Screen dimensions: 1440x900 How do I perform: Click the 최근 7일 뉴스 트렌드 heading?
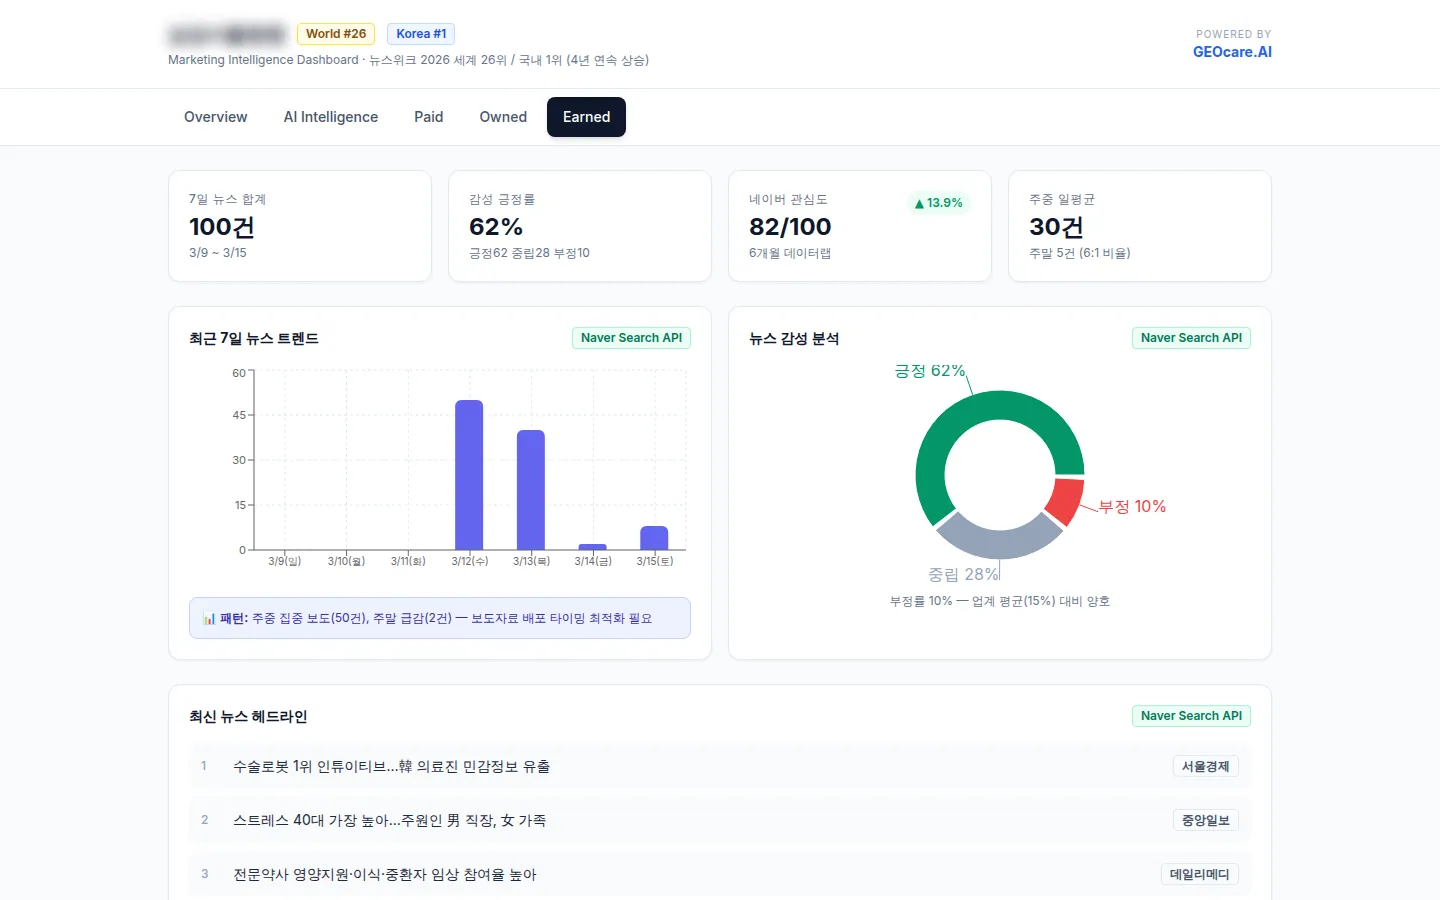click(x=254, y=339)
